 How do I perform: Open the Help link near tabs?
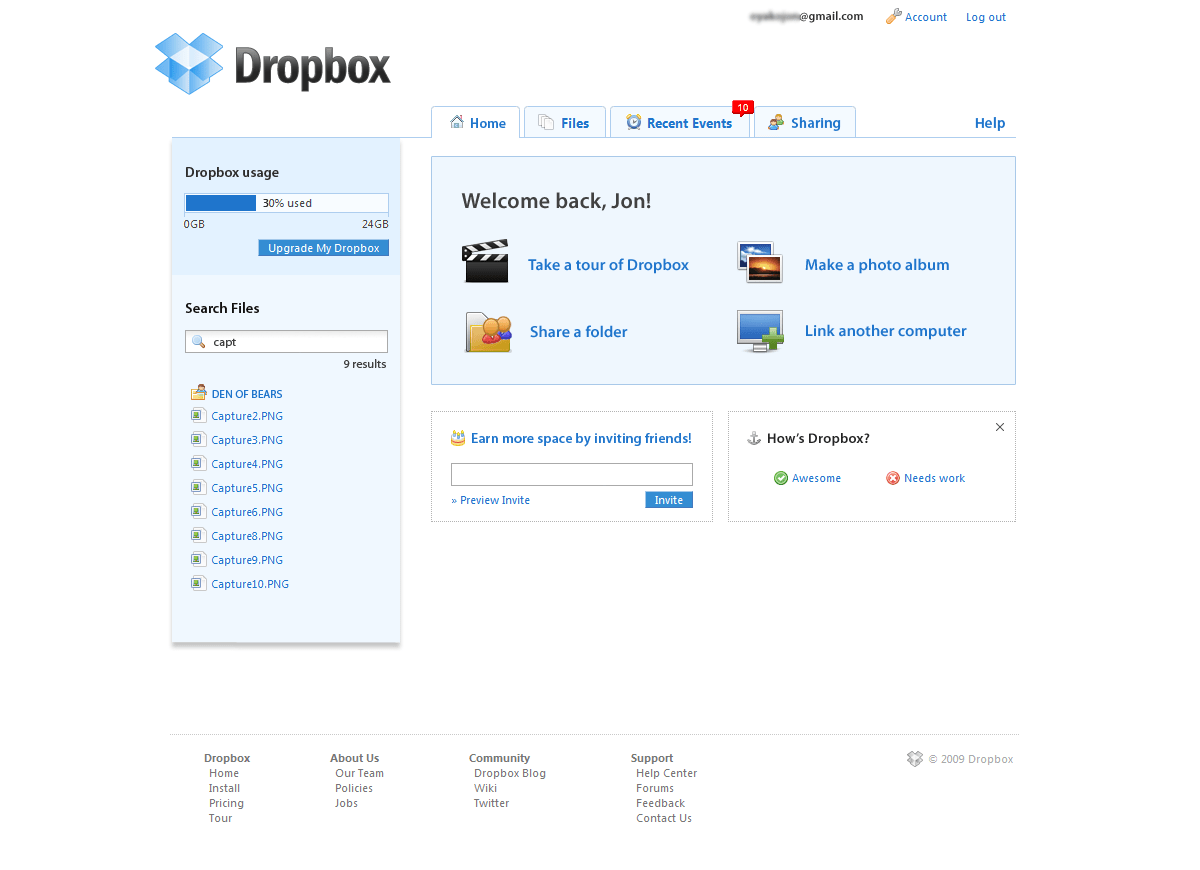(990, 123)
